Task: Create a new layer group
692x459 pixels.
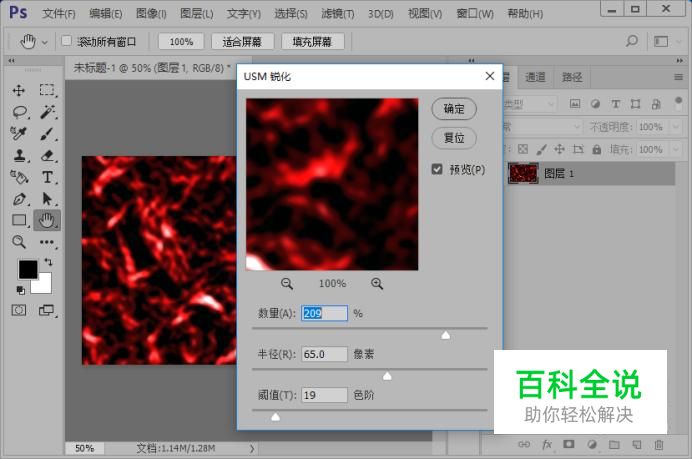Action: point(614,444)
